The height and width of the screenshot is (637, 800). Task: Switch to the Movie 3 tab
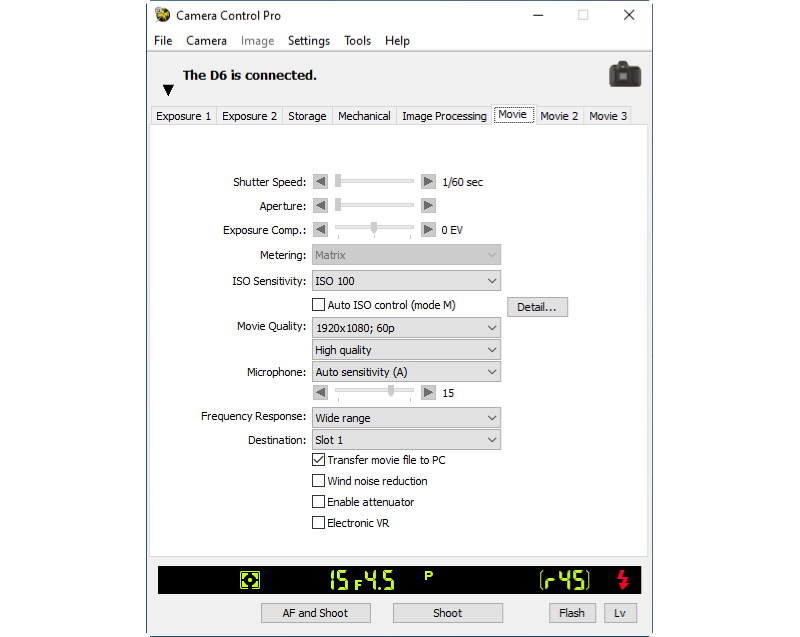[608, 116]
